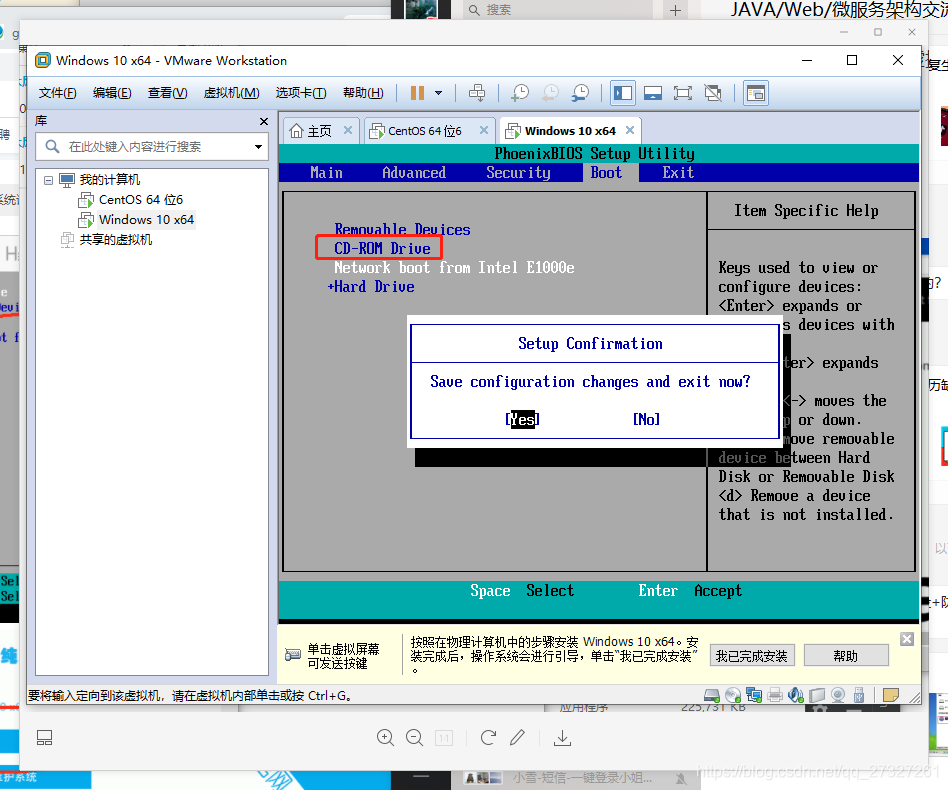Click the hard disk status bar icon
Viewport: 948px width, 790px height.
point(712,695)
